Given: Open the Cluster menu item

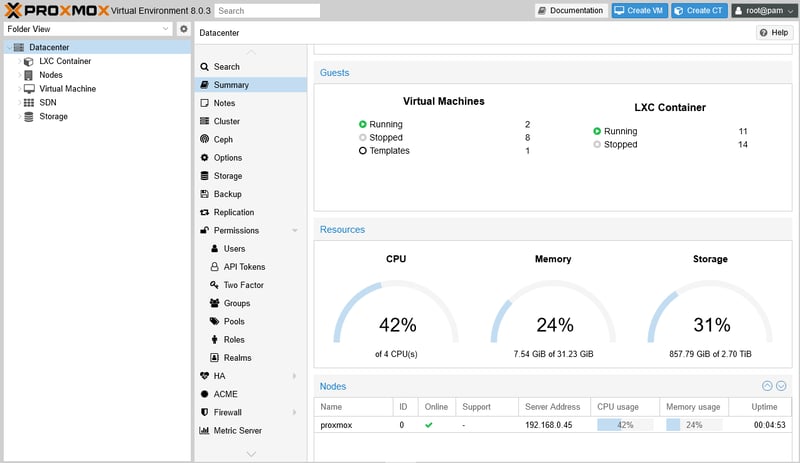Looking at the screenshot, I should tap(226, 121).
